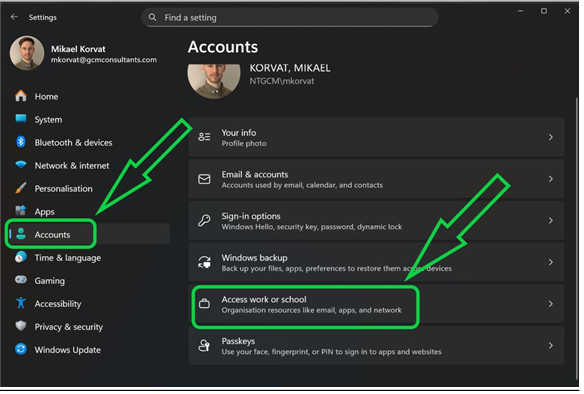Click the Windows backup icon
Image resolution: width=584 pixels, height=394 pixels.
(204, 262)
